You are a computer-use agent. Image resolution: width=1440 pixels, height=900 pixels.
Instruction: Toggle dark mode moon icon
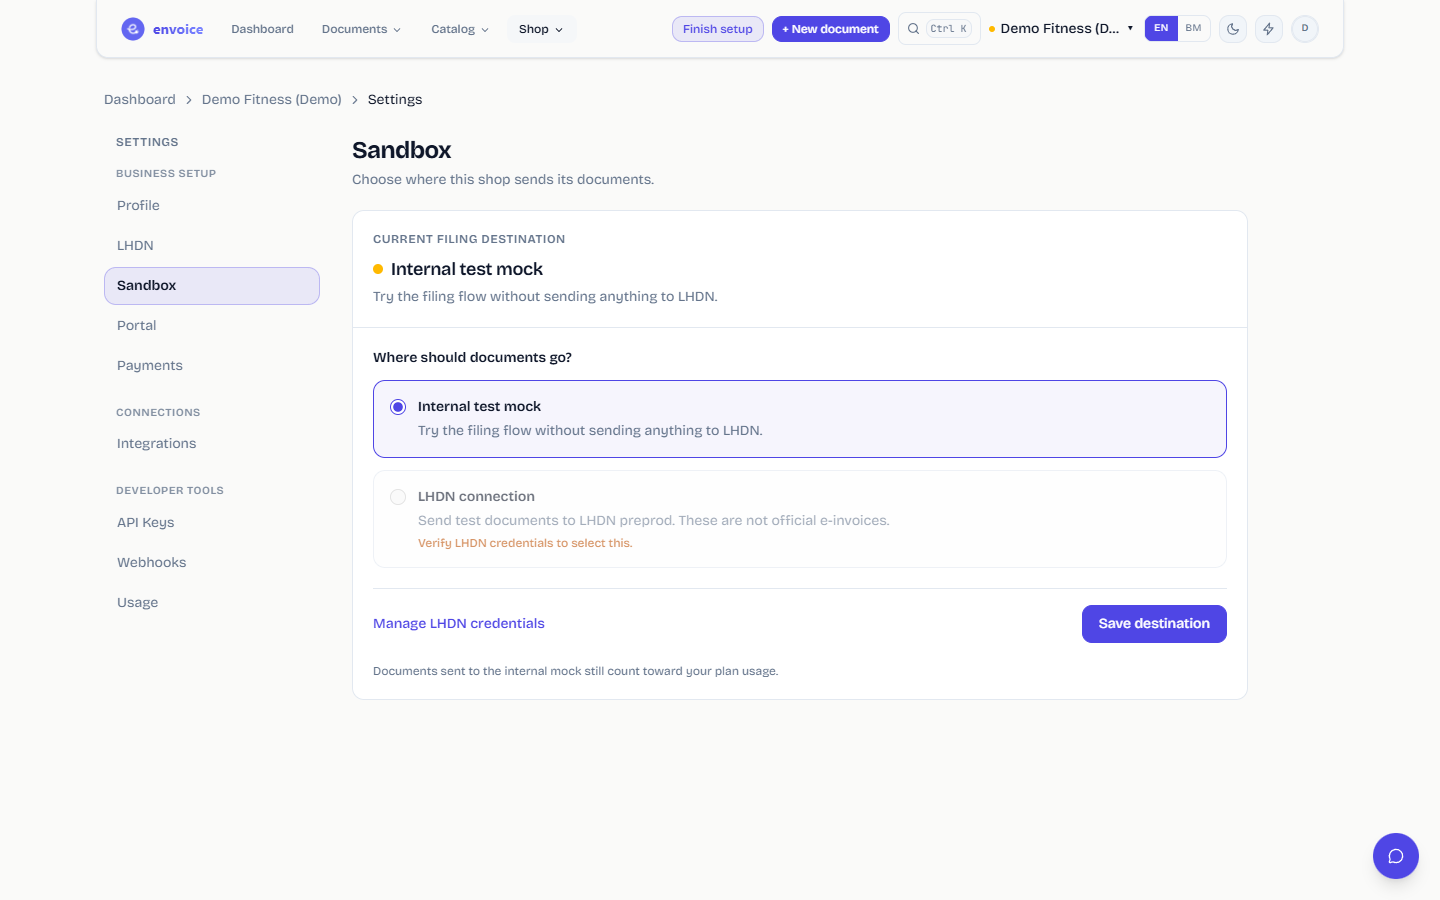click(1233, 29)
